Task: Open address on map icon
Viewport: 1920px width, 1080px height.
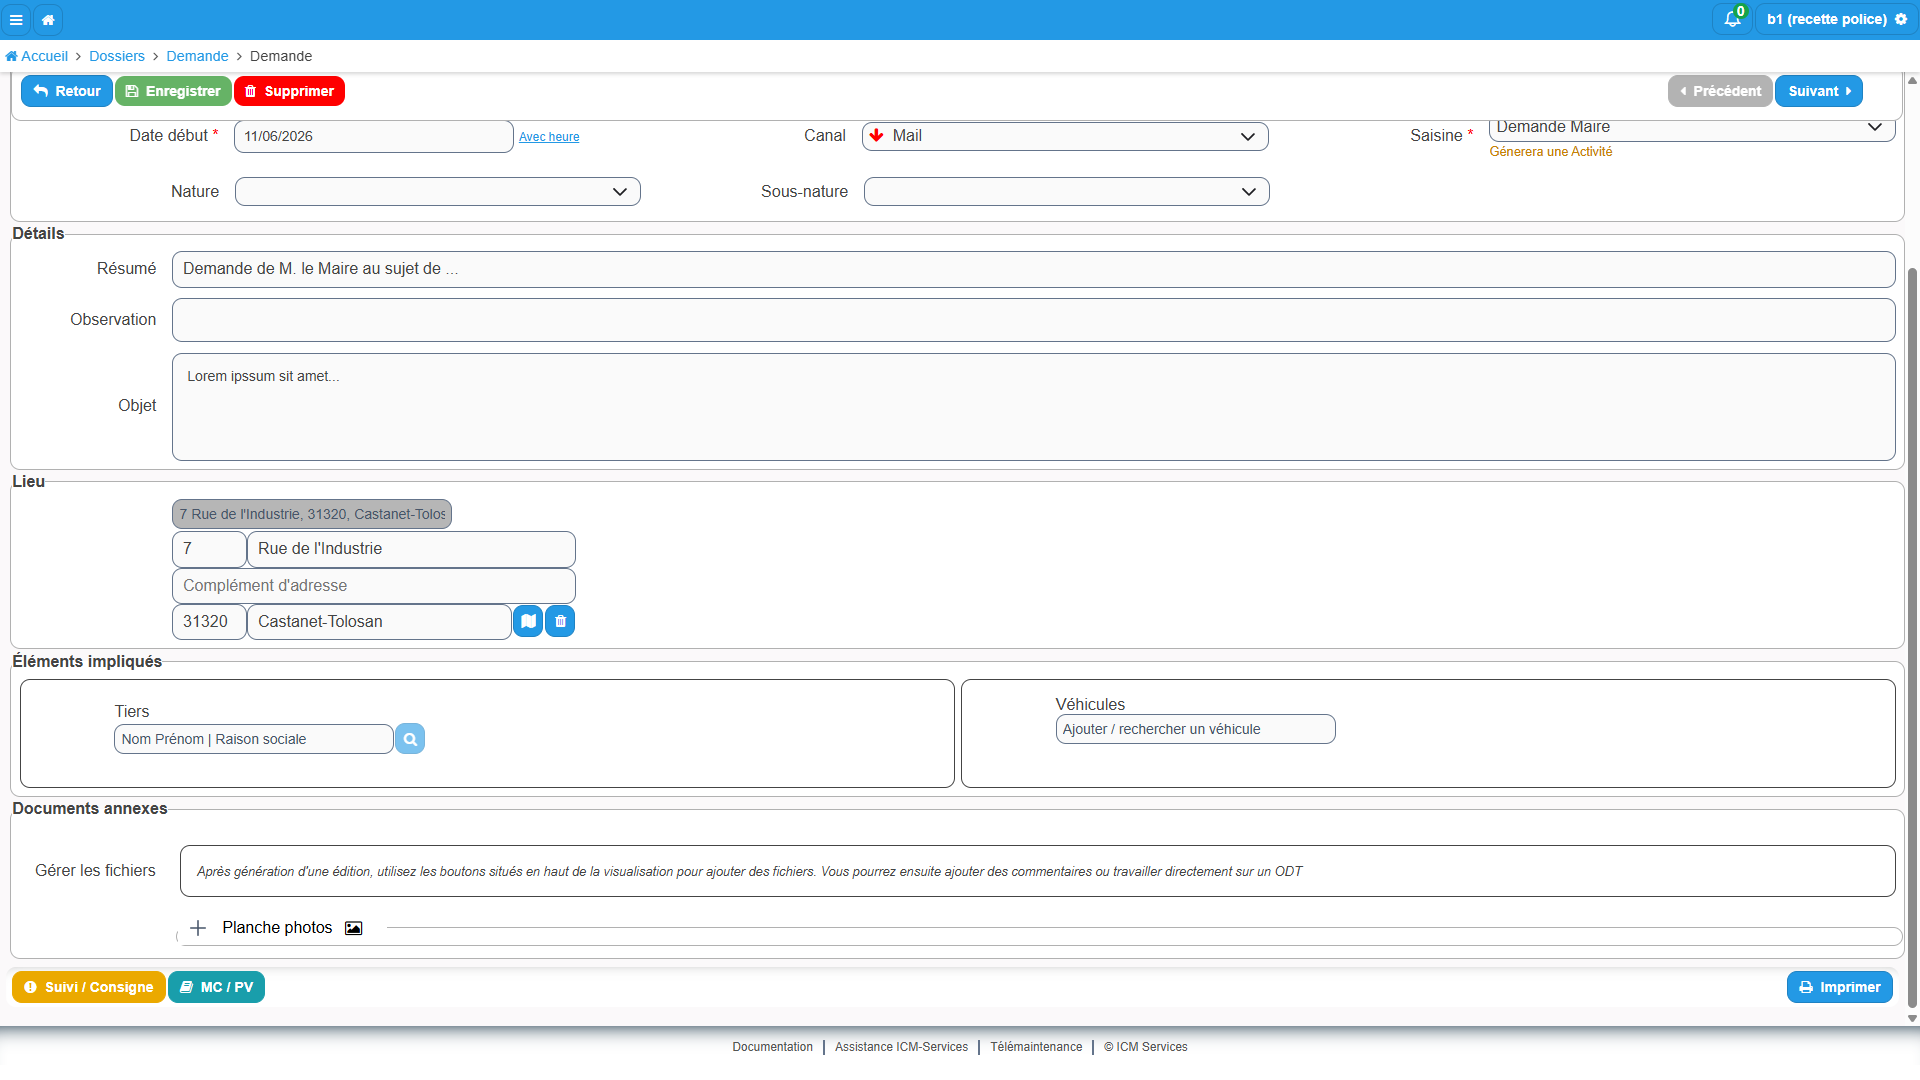Action: pyautogui.click(x=528, y=621)
